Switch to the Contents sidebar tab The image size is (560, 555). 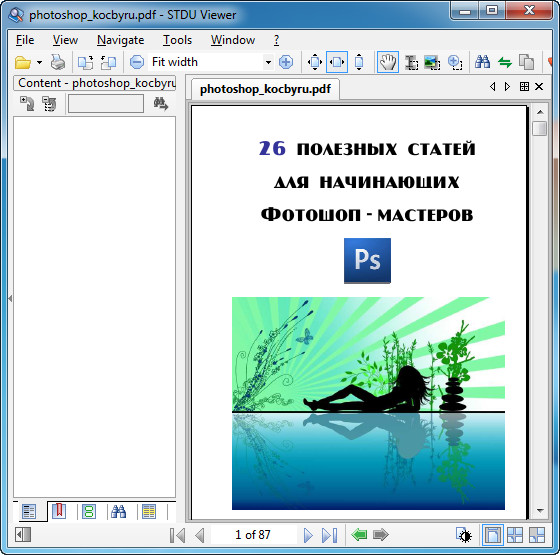[x=29, y=511]
